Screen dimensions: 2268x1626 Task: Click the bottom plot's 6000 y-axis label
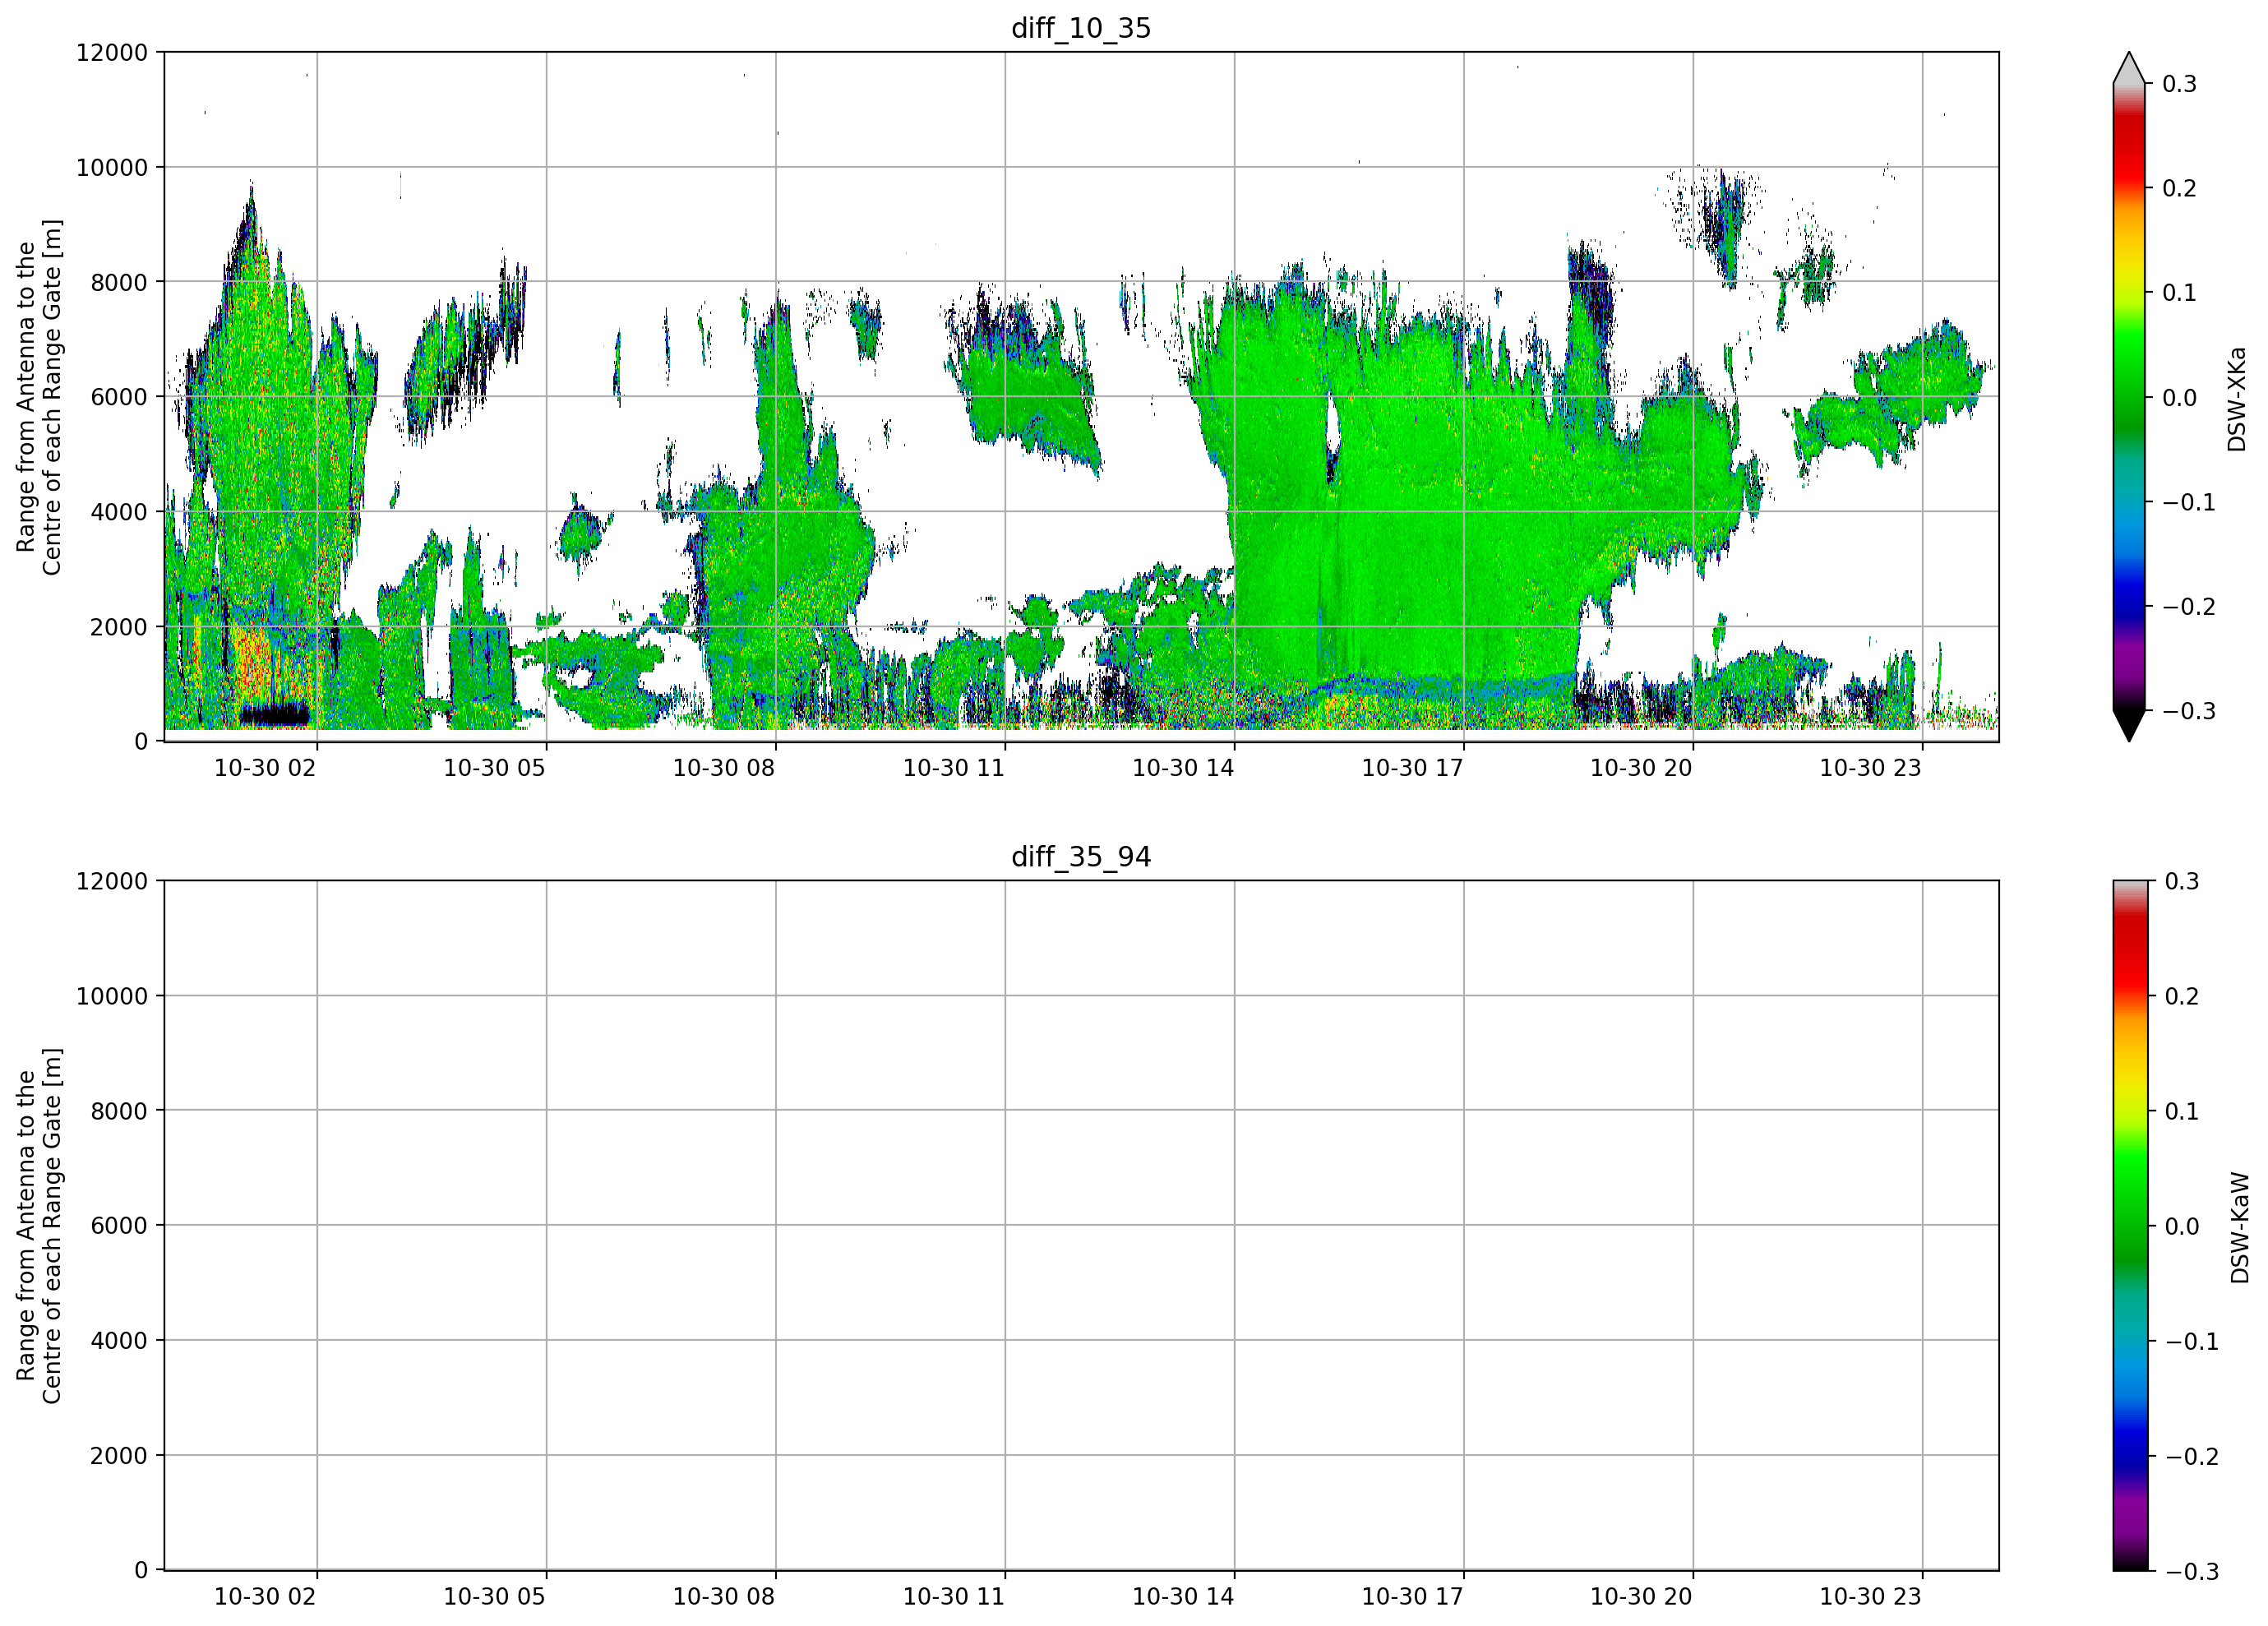[119, 1226]
